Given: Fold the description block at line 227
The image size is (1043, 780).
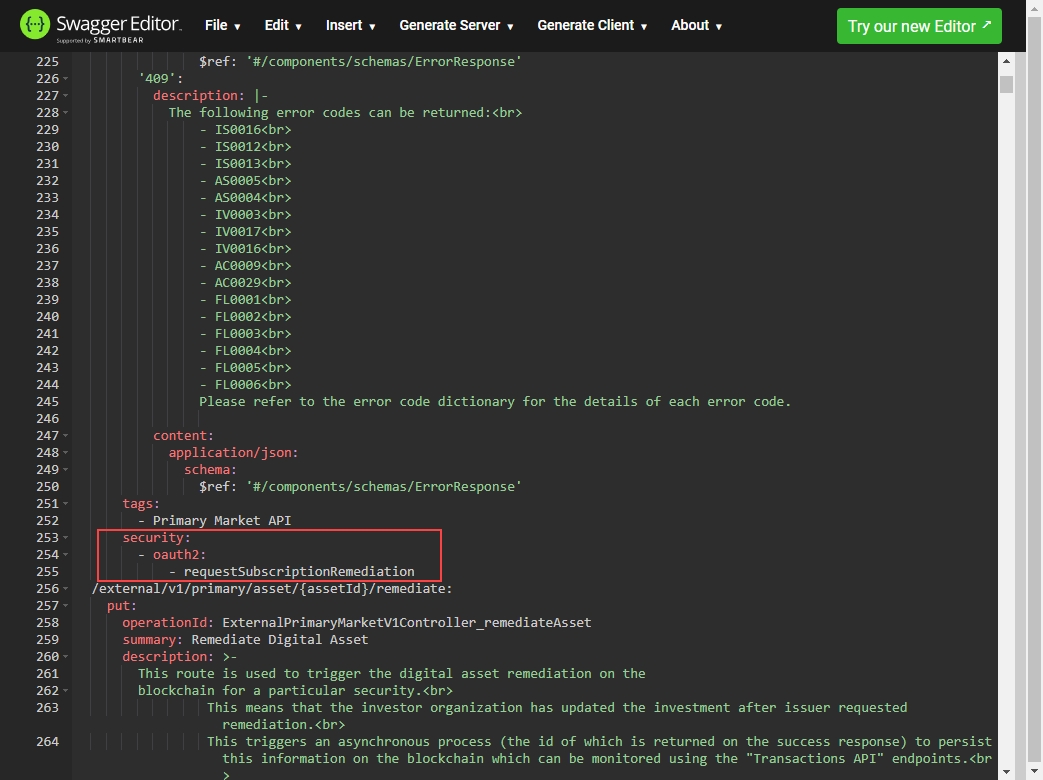Looking at the screenshot, I should coord(66,96).
